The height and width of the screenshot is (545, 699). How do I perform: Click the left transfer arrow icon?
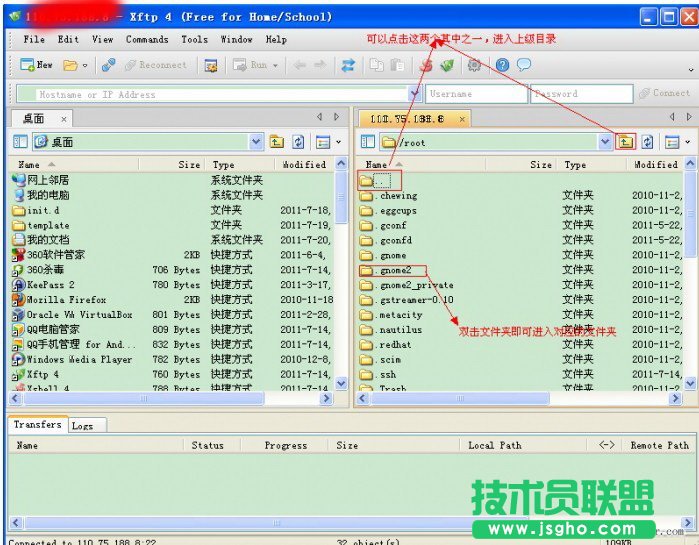pyautogui.click(x=299, y=66)
